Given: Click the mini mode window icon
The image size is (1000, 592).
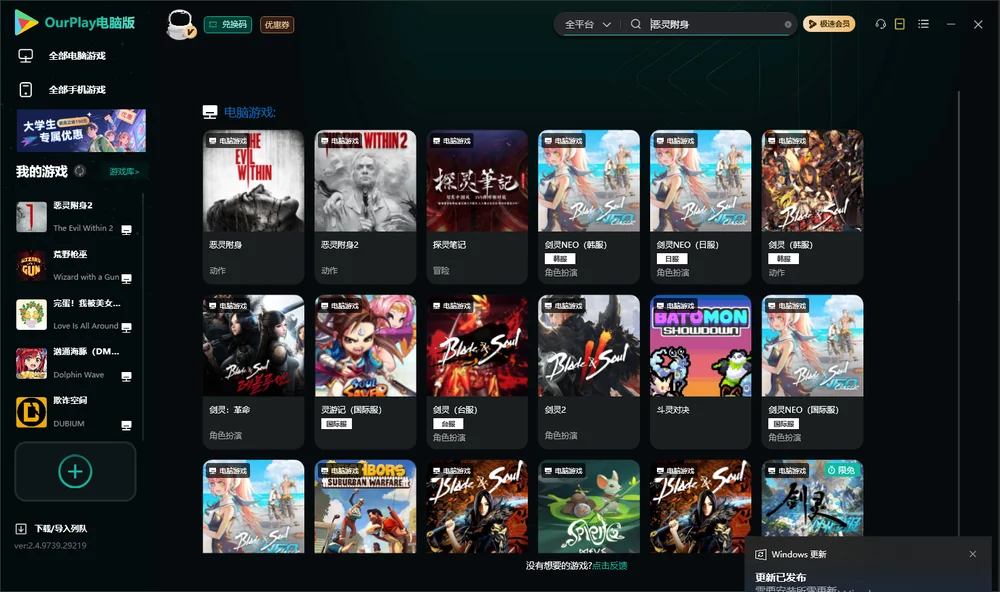Looking at the screenshot, I should tap(900, 24).
